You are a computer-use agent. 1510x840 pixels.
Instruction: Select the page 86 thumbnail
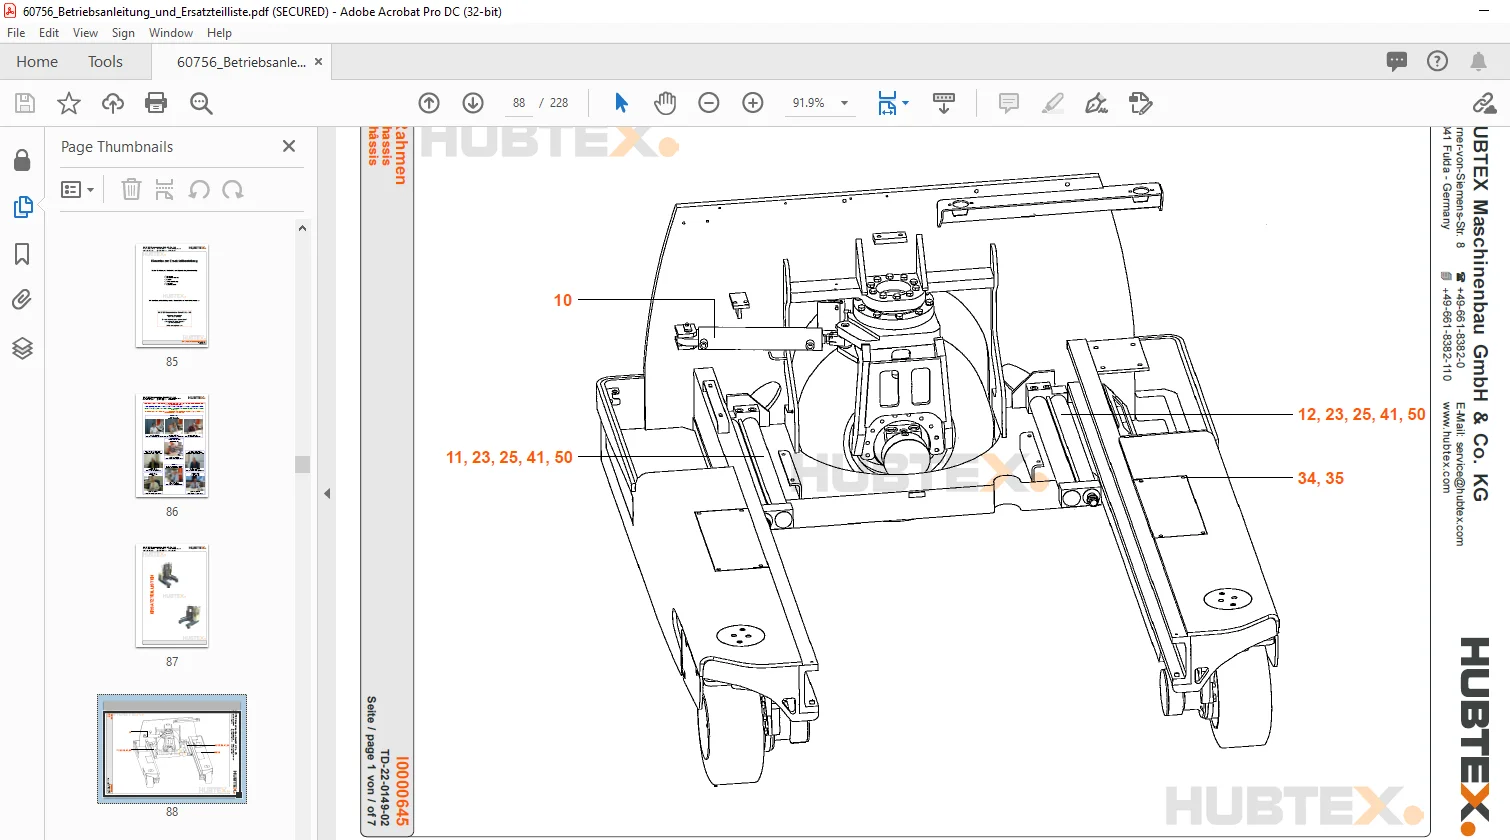(x=172, y=446)
